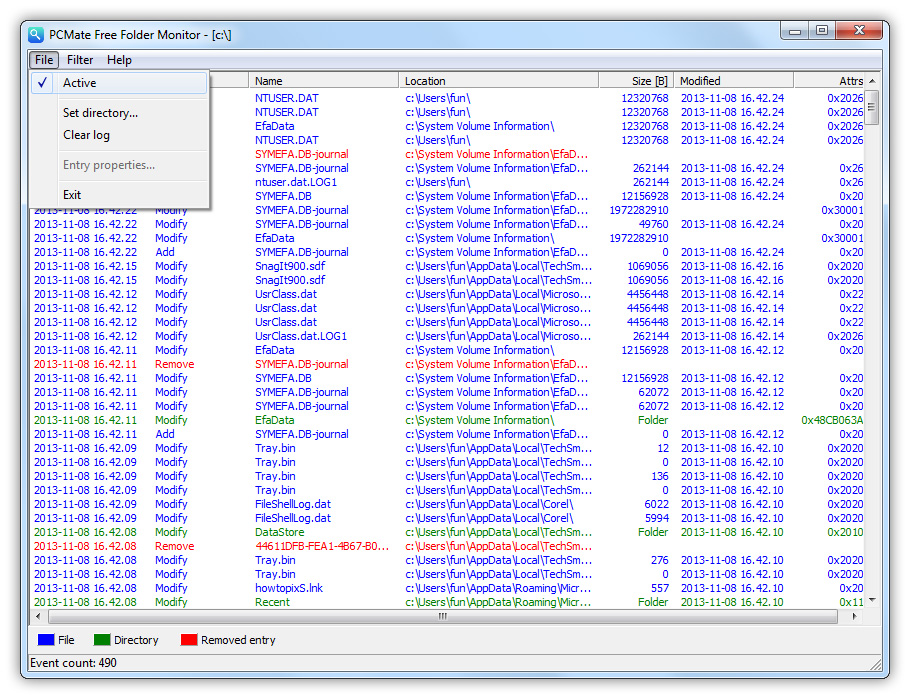Click the size value 276
This screenshot has height=699, width=910.
click(659, 560)
